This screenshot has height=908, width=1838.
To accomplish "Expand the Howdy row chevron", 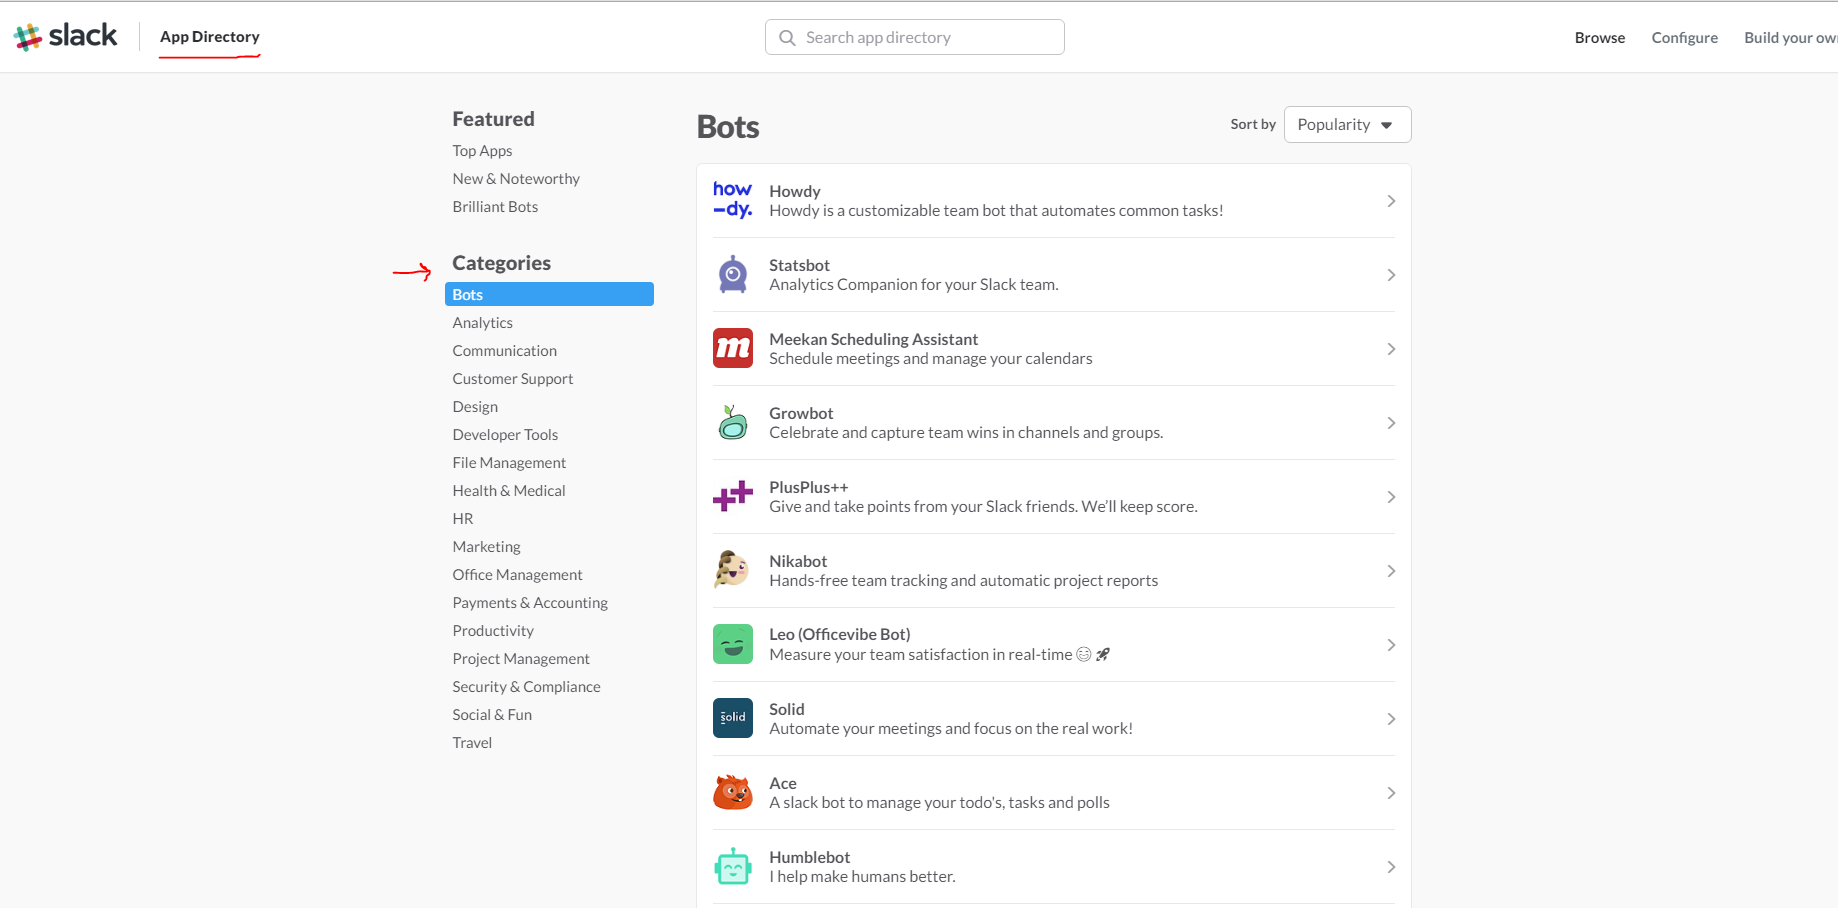I will [1391, 201].
